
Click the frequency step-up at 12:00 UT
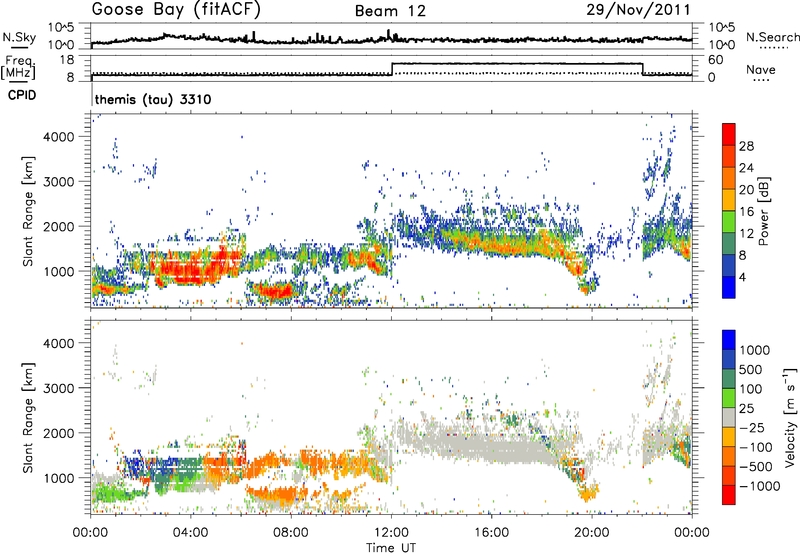(x=392, y=69)
